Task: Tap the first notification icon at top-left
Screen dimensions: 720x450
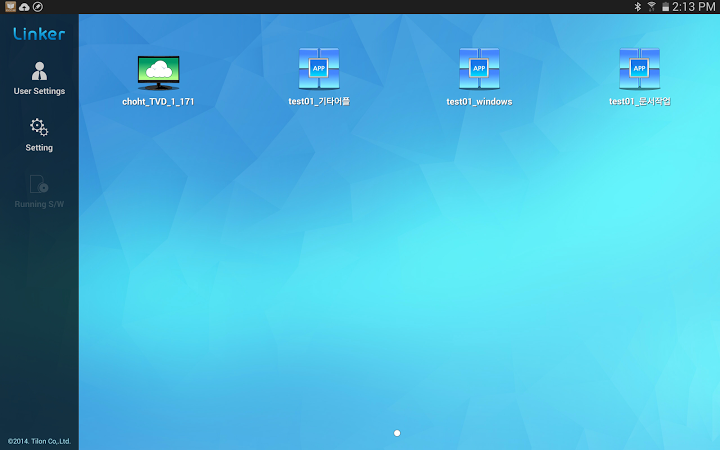Action: point(10,7)
